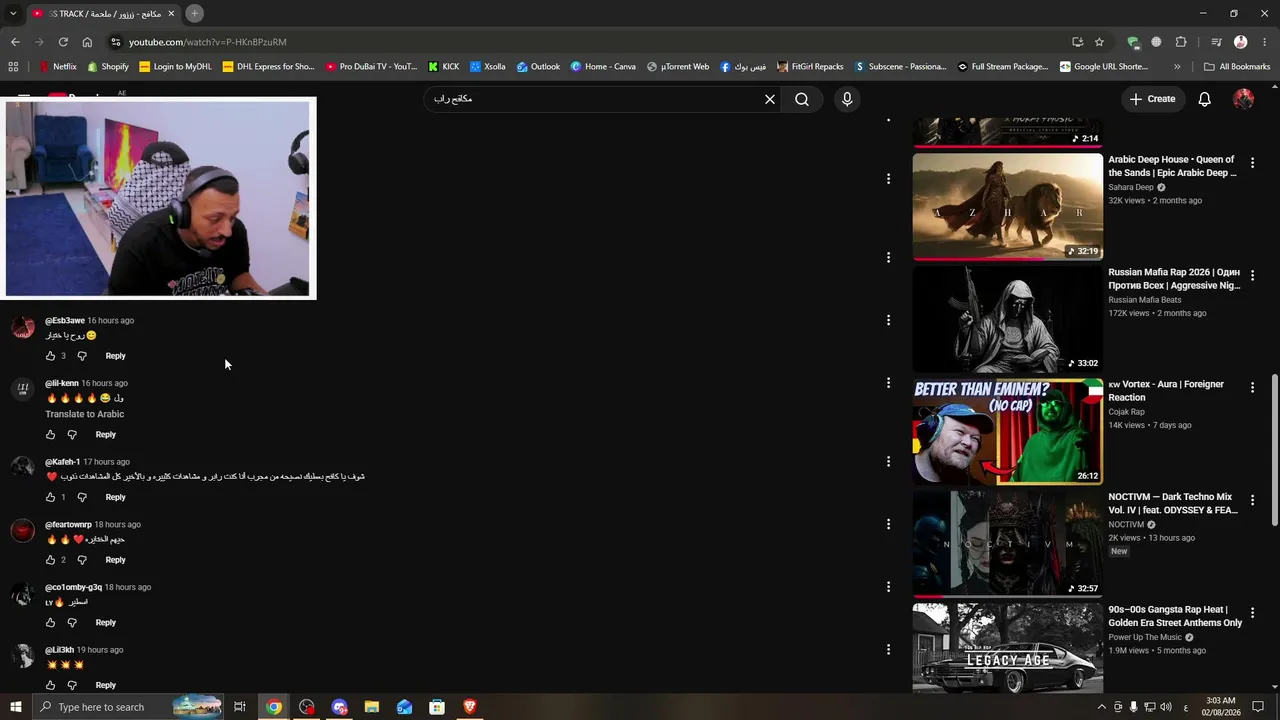Image resolution: width=1280 pixels, height=720 pixels.
Task: Like the comment by @co1omby-g3q
Action: pyautogui.click(x=50, y=623)
